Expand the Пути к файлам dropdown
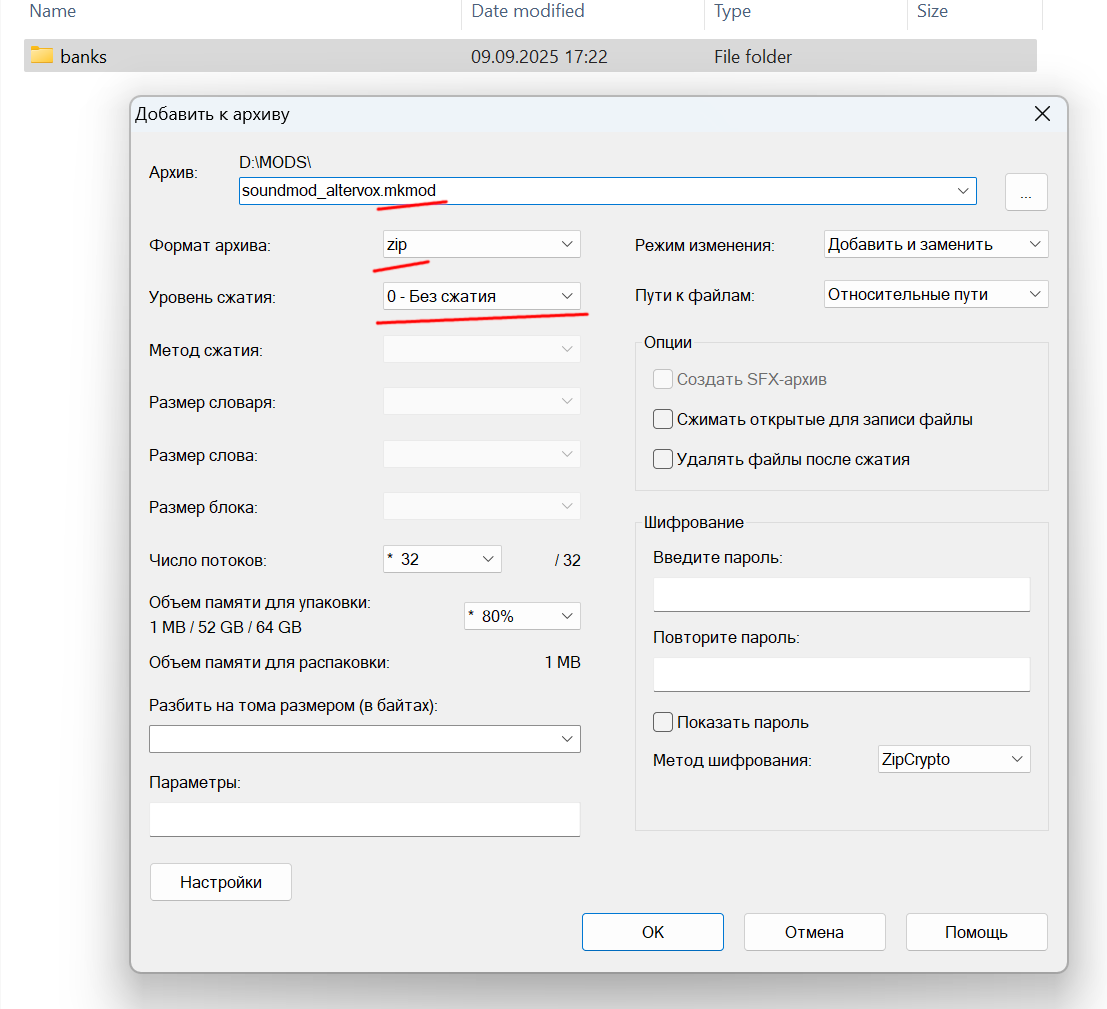Image resolution: width=1107 pixels, height=1009 pixels. coord(935,294)
